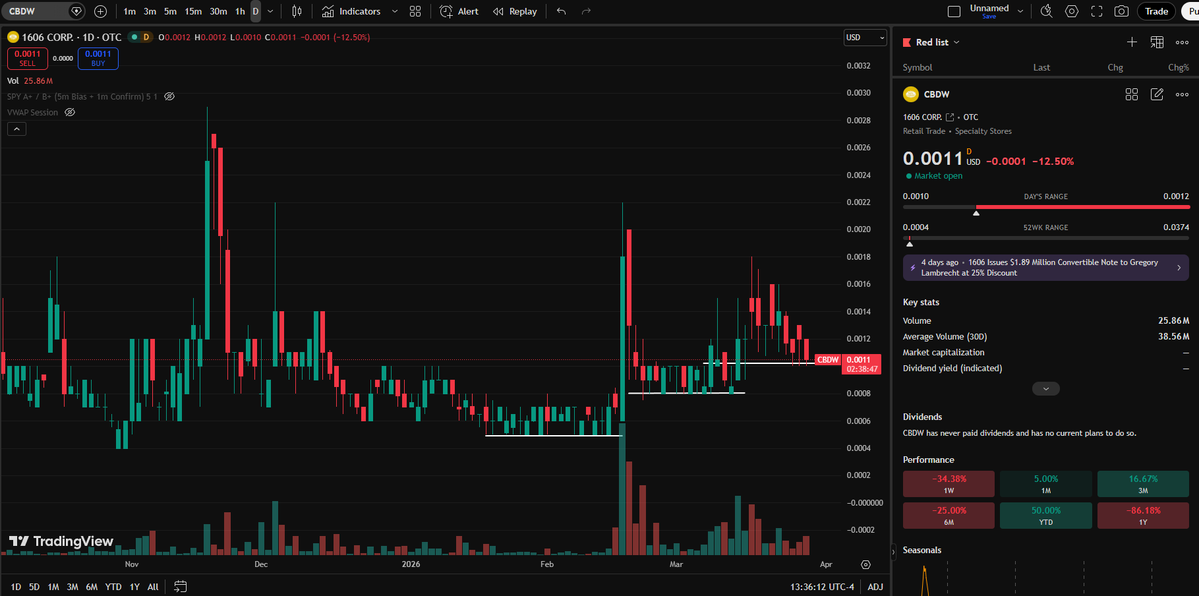This screenshot has height=596, width=1199.
Task: Toggle visibility of SPY A+ / B+ indicator
Action: [x=170, y=96]
